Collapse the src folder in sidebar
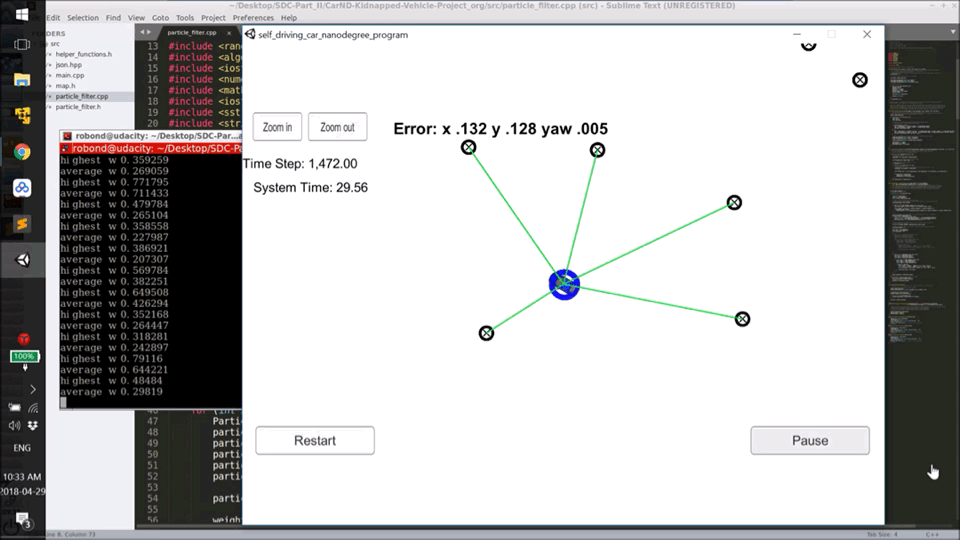960x540 pixels. coord(54,44)
